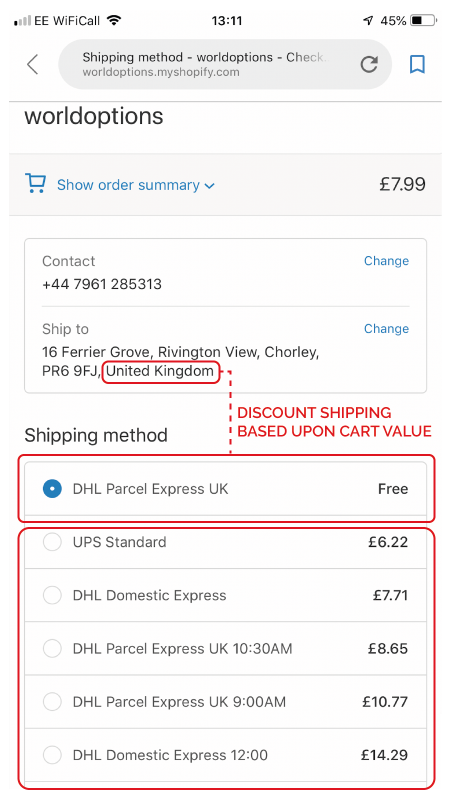Expand Show order summary
Image resolution: width=450 pixels, height=800 pixels.
(x=128, y=185)
